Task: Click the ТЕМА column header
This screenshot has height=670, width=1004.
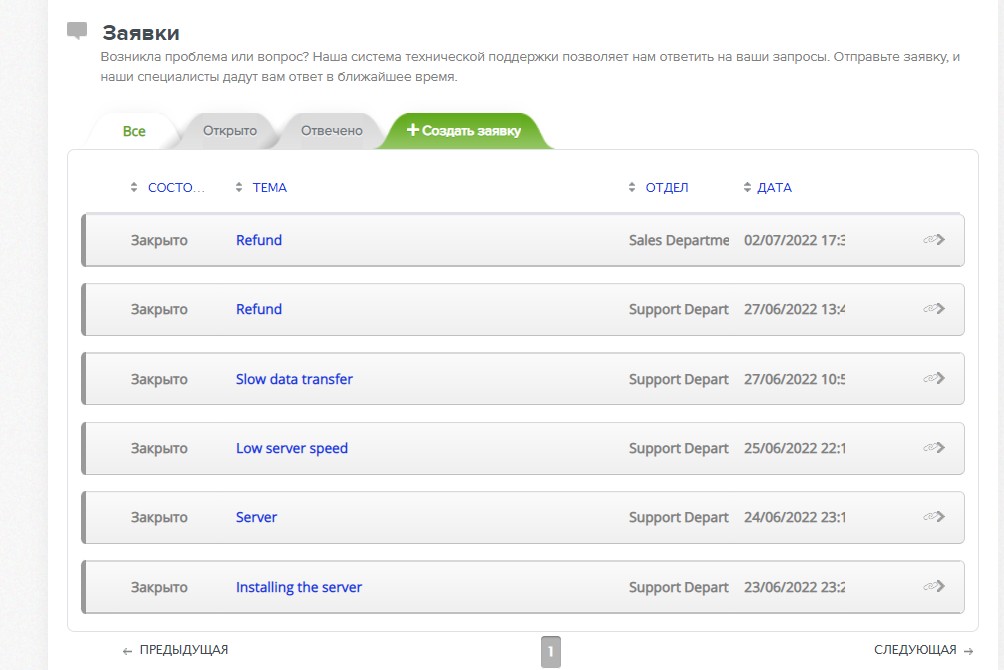Action: click(270, 188)
